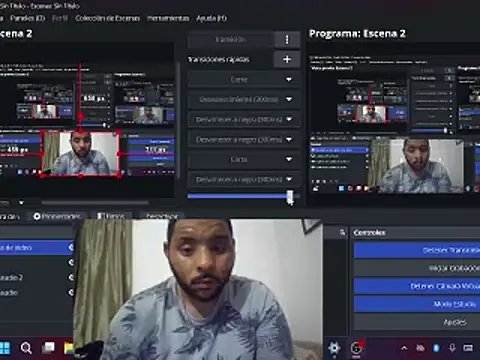Image resolution: width=480 pixels, height=360 pixels.
Task: Open Ajustes from Controles panel
Action: (x=417, y=322)
